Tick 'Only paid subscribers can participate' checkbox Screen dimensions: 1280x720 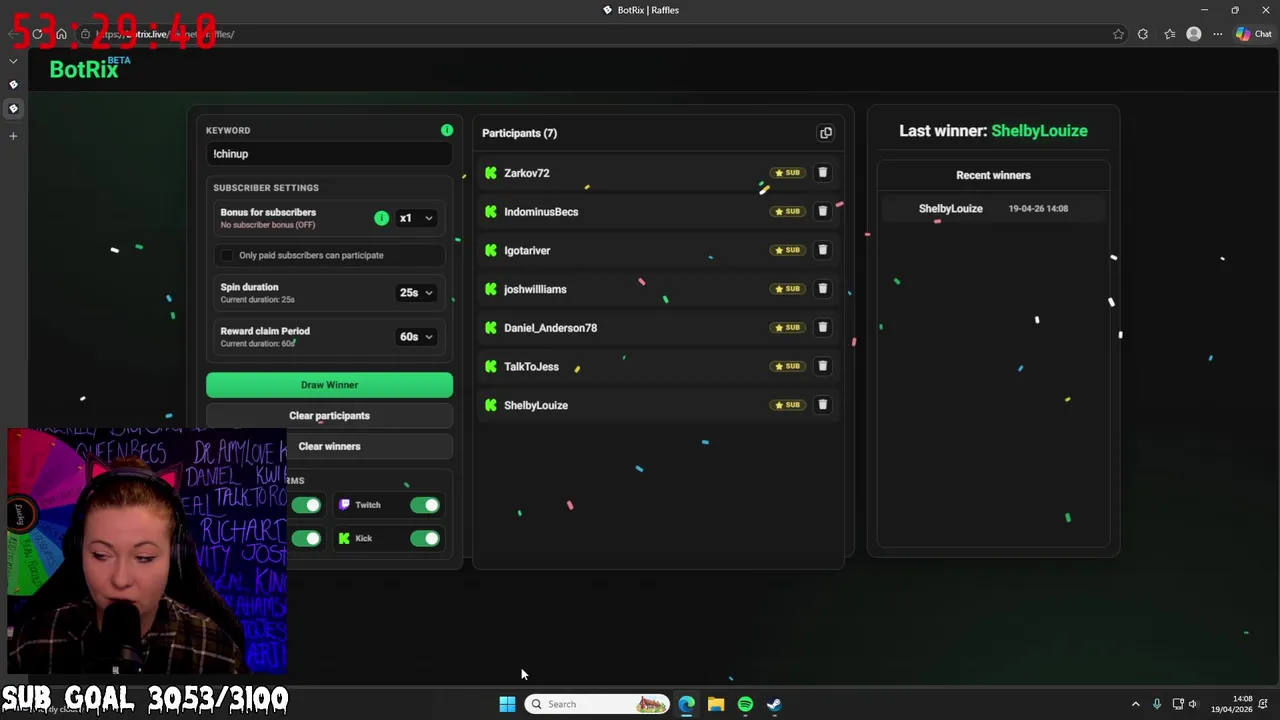[x=227, y=255]
